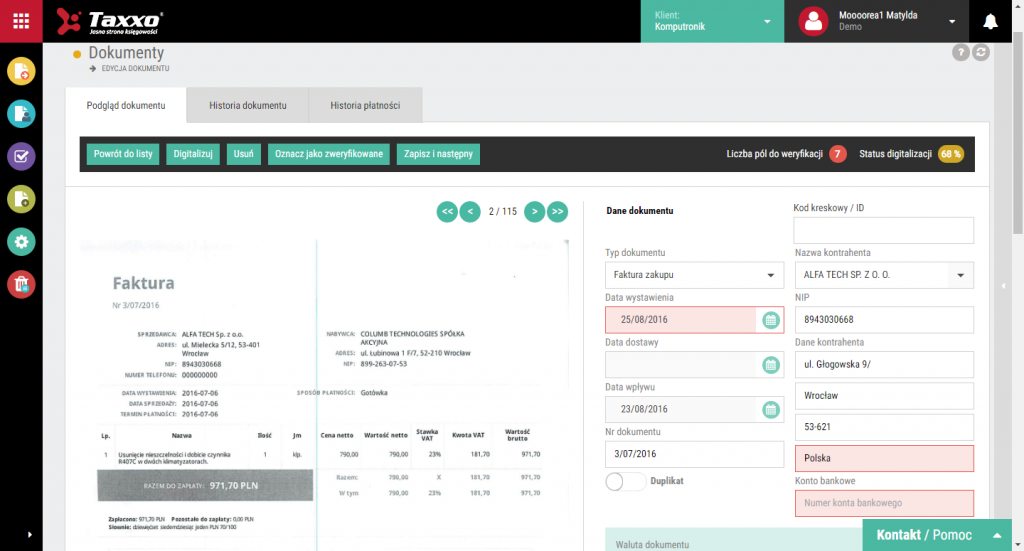Switch to Podgląd dokumentu tab
This screenshot has height=551, width=1024.
126,105
